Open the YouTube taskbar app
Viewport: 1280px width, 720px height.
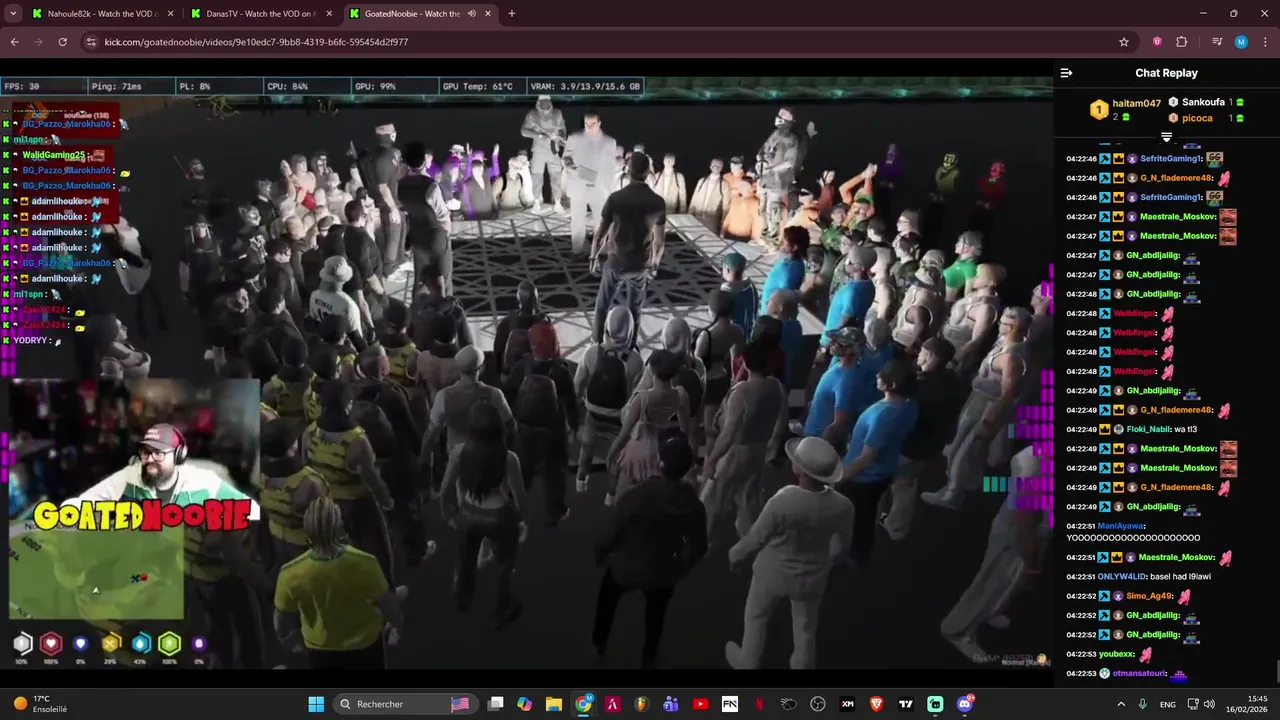(x=700, y=704)
